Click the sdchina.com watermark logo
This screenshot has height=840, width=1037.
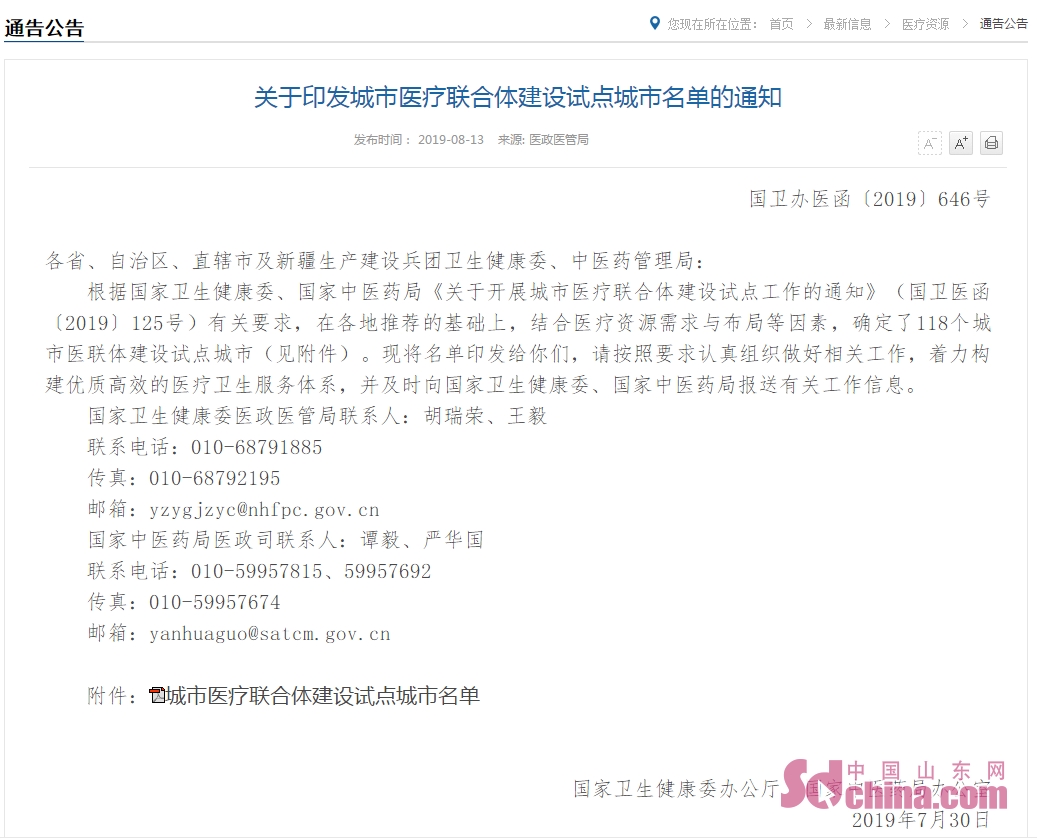tap(894, 786)
